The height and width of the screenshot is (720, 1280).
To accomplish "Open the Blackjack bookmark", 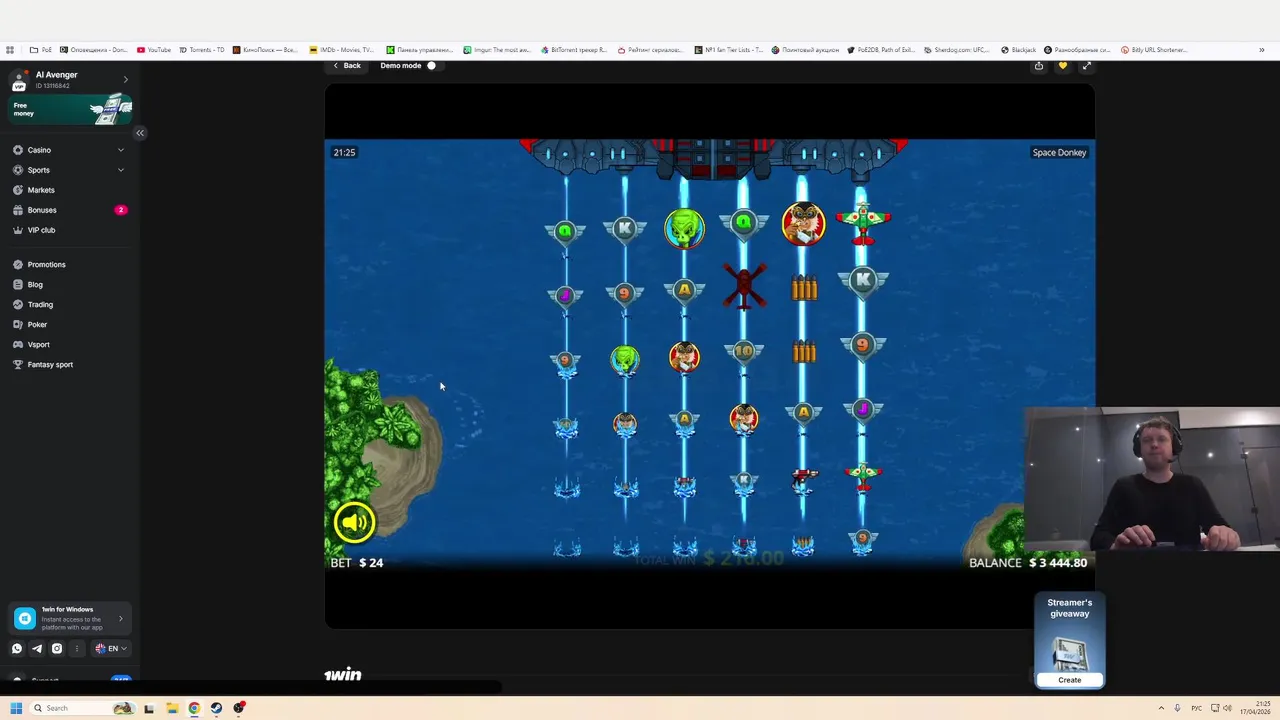I will pyautogui.click(x=1018, y=50).
